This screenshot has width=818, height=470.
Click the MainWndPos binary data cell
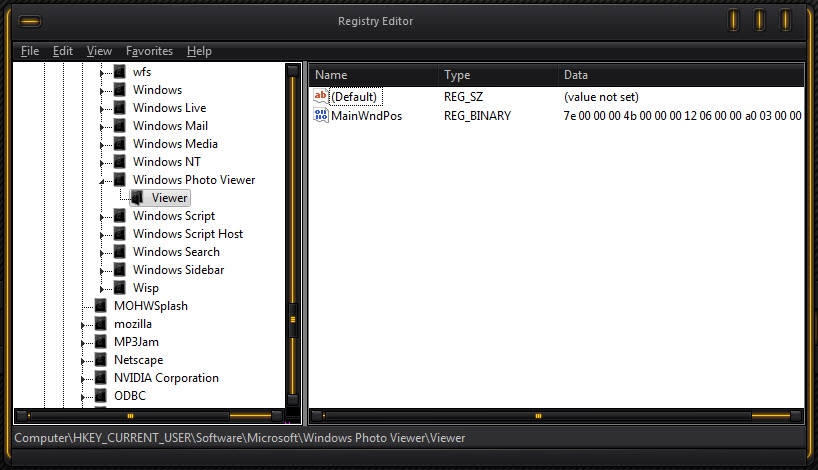682,116
